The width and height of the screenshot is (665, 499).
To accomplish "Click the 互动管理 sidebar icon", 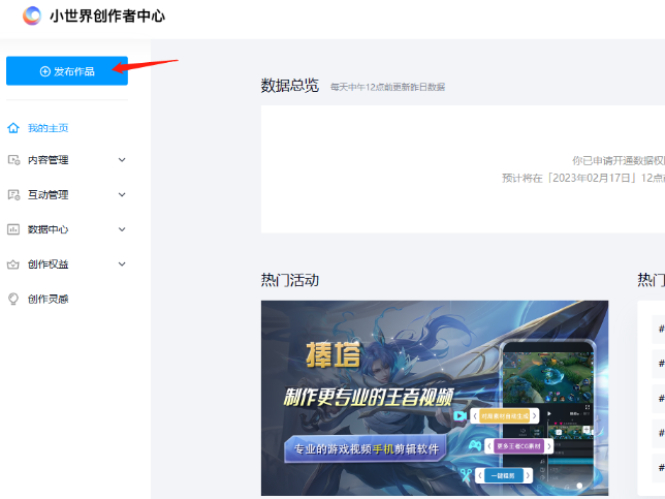I will 14,195.
